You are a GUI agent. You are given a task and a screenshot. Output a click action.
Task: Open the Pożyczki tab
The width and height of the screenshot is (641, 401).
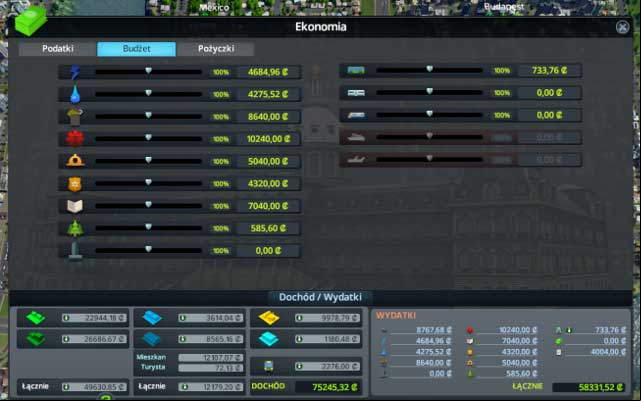[216, 49]
